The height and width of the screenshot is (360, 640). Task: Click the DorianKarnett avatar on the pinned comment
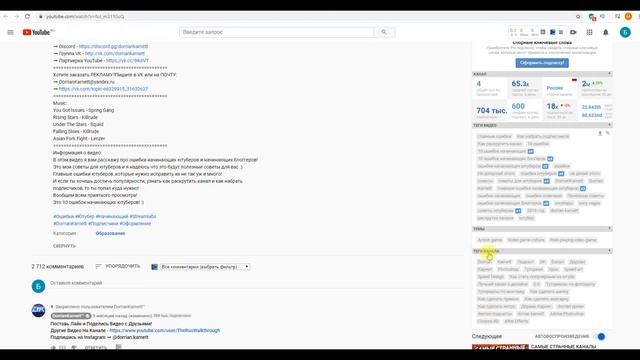coord(38,310)
